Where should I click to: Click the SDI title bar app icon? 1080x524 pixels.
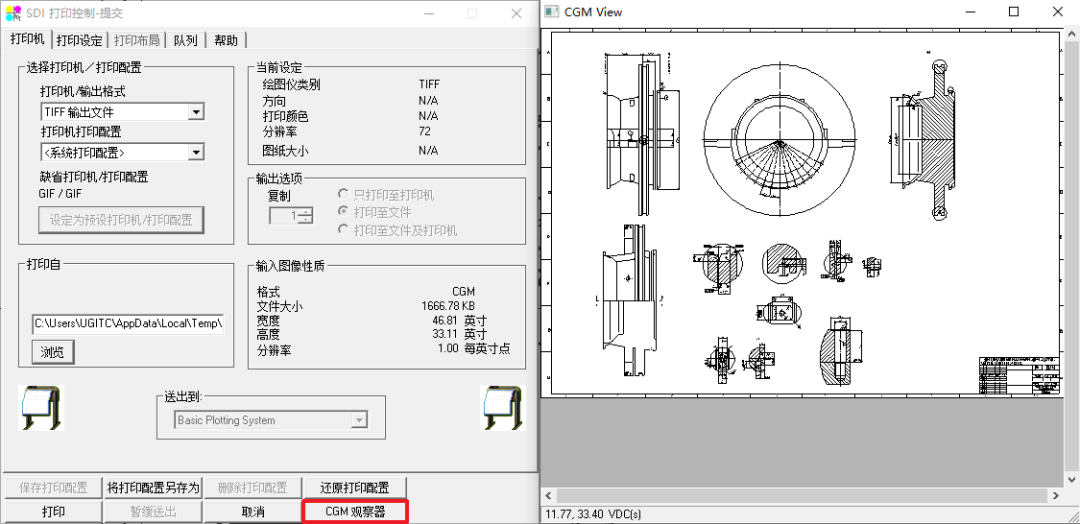pyautogui.click(x=12, y=13)
